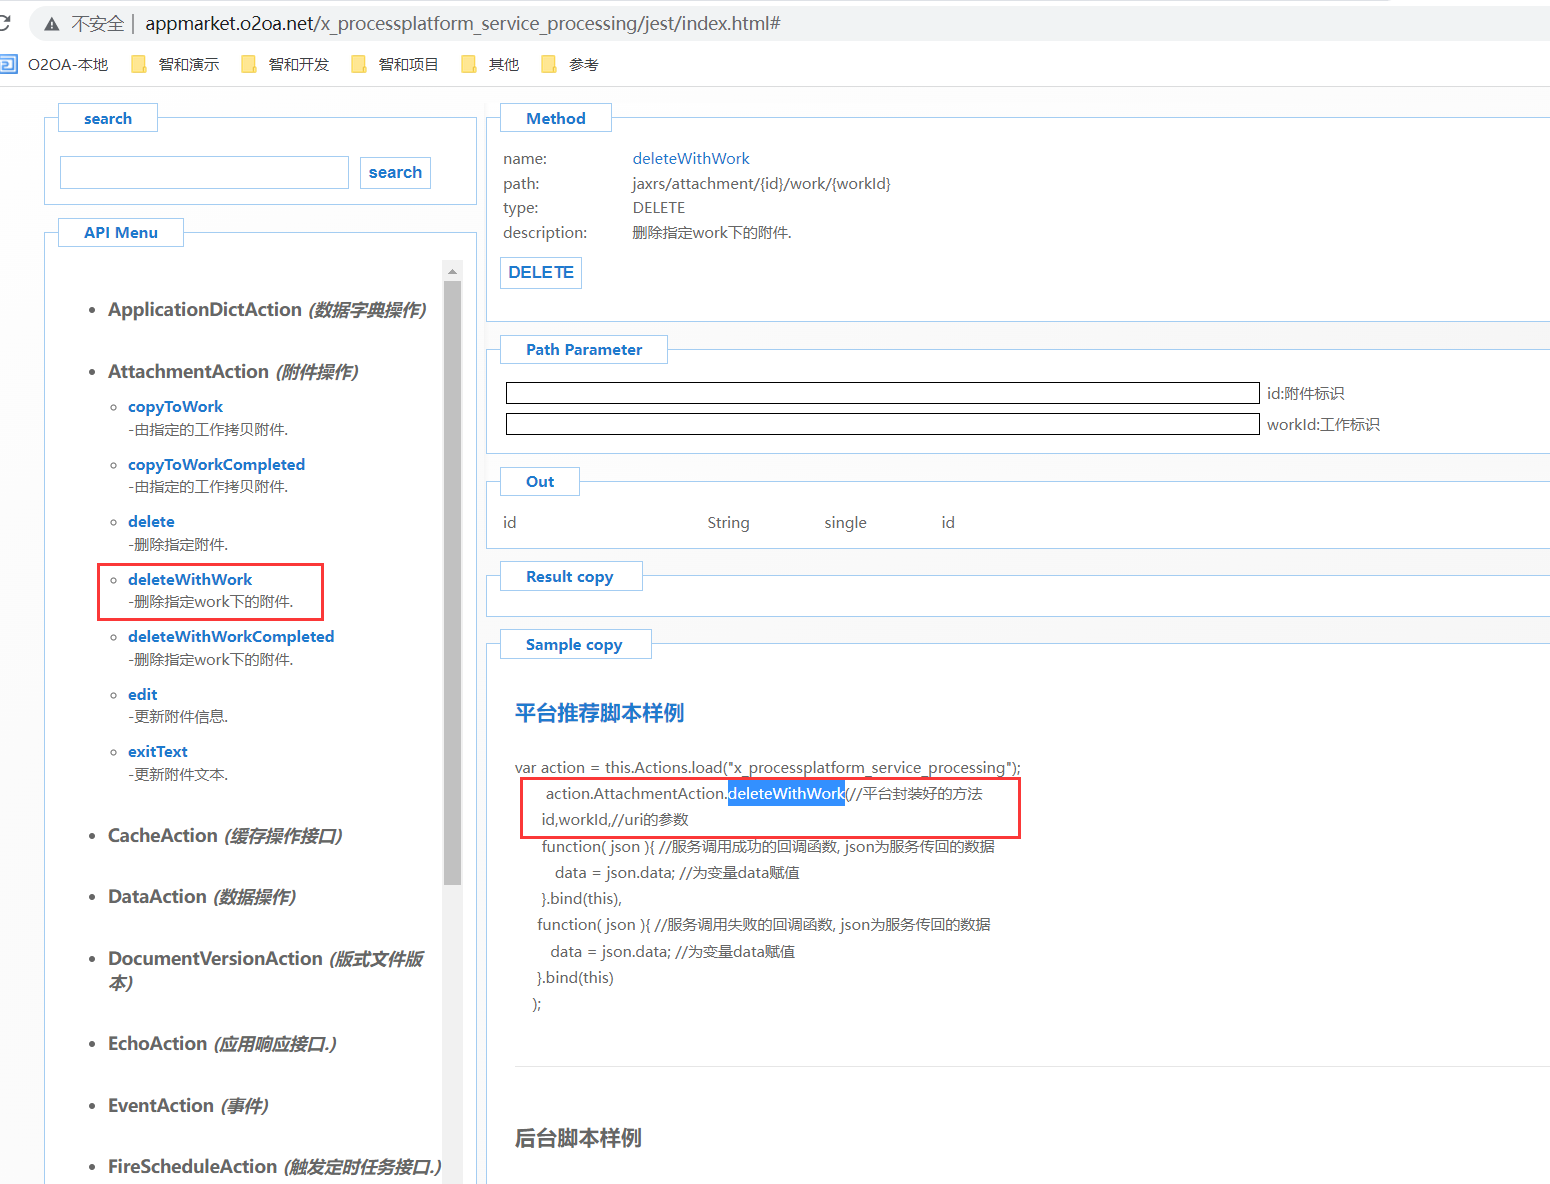1550x1184 pixels.
Task: Click the Out section label
Action: (x=540, y=482)
